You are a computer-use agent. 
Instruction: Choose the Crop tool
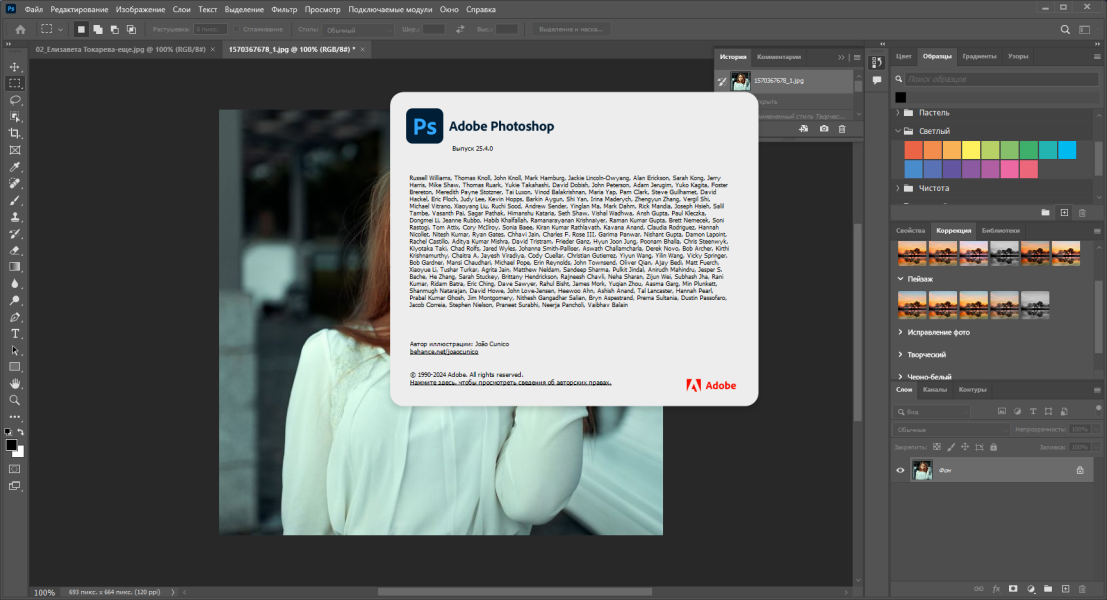tap(15, 133)
